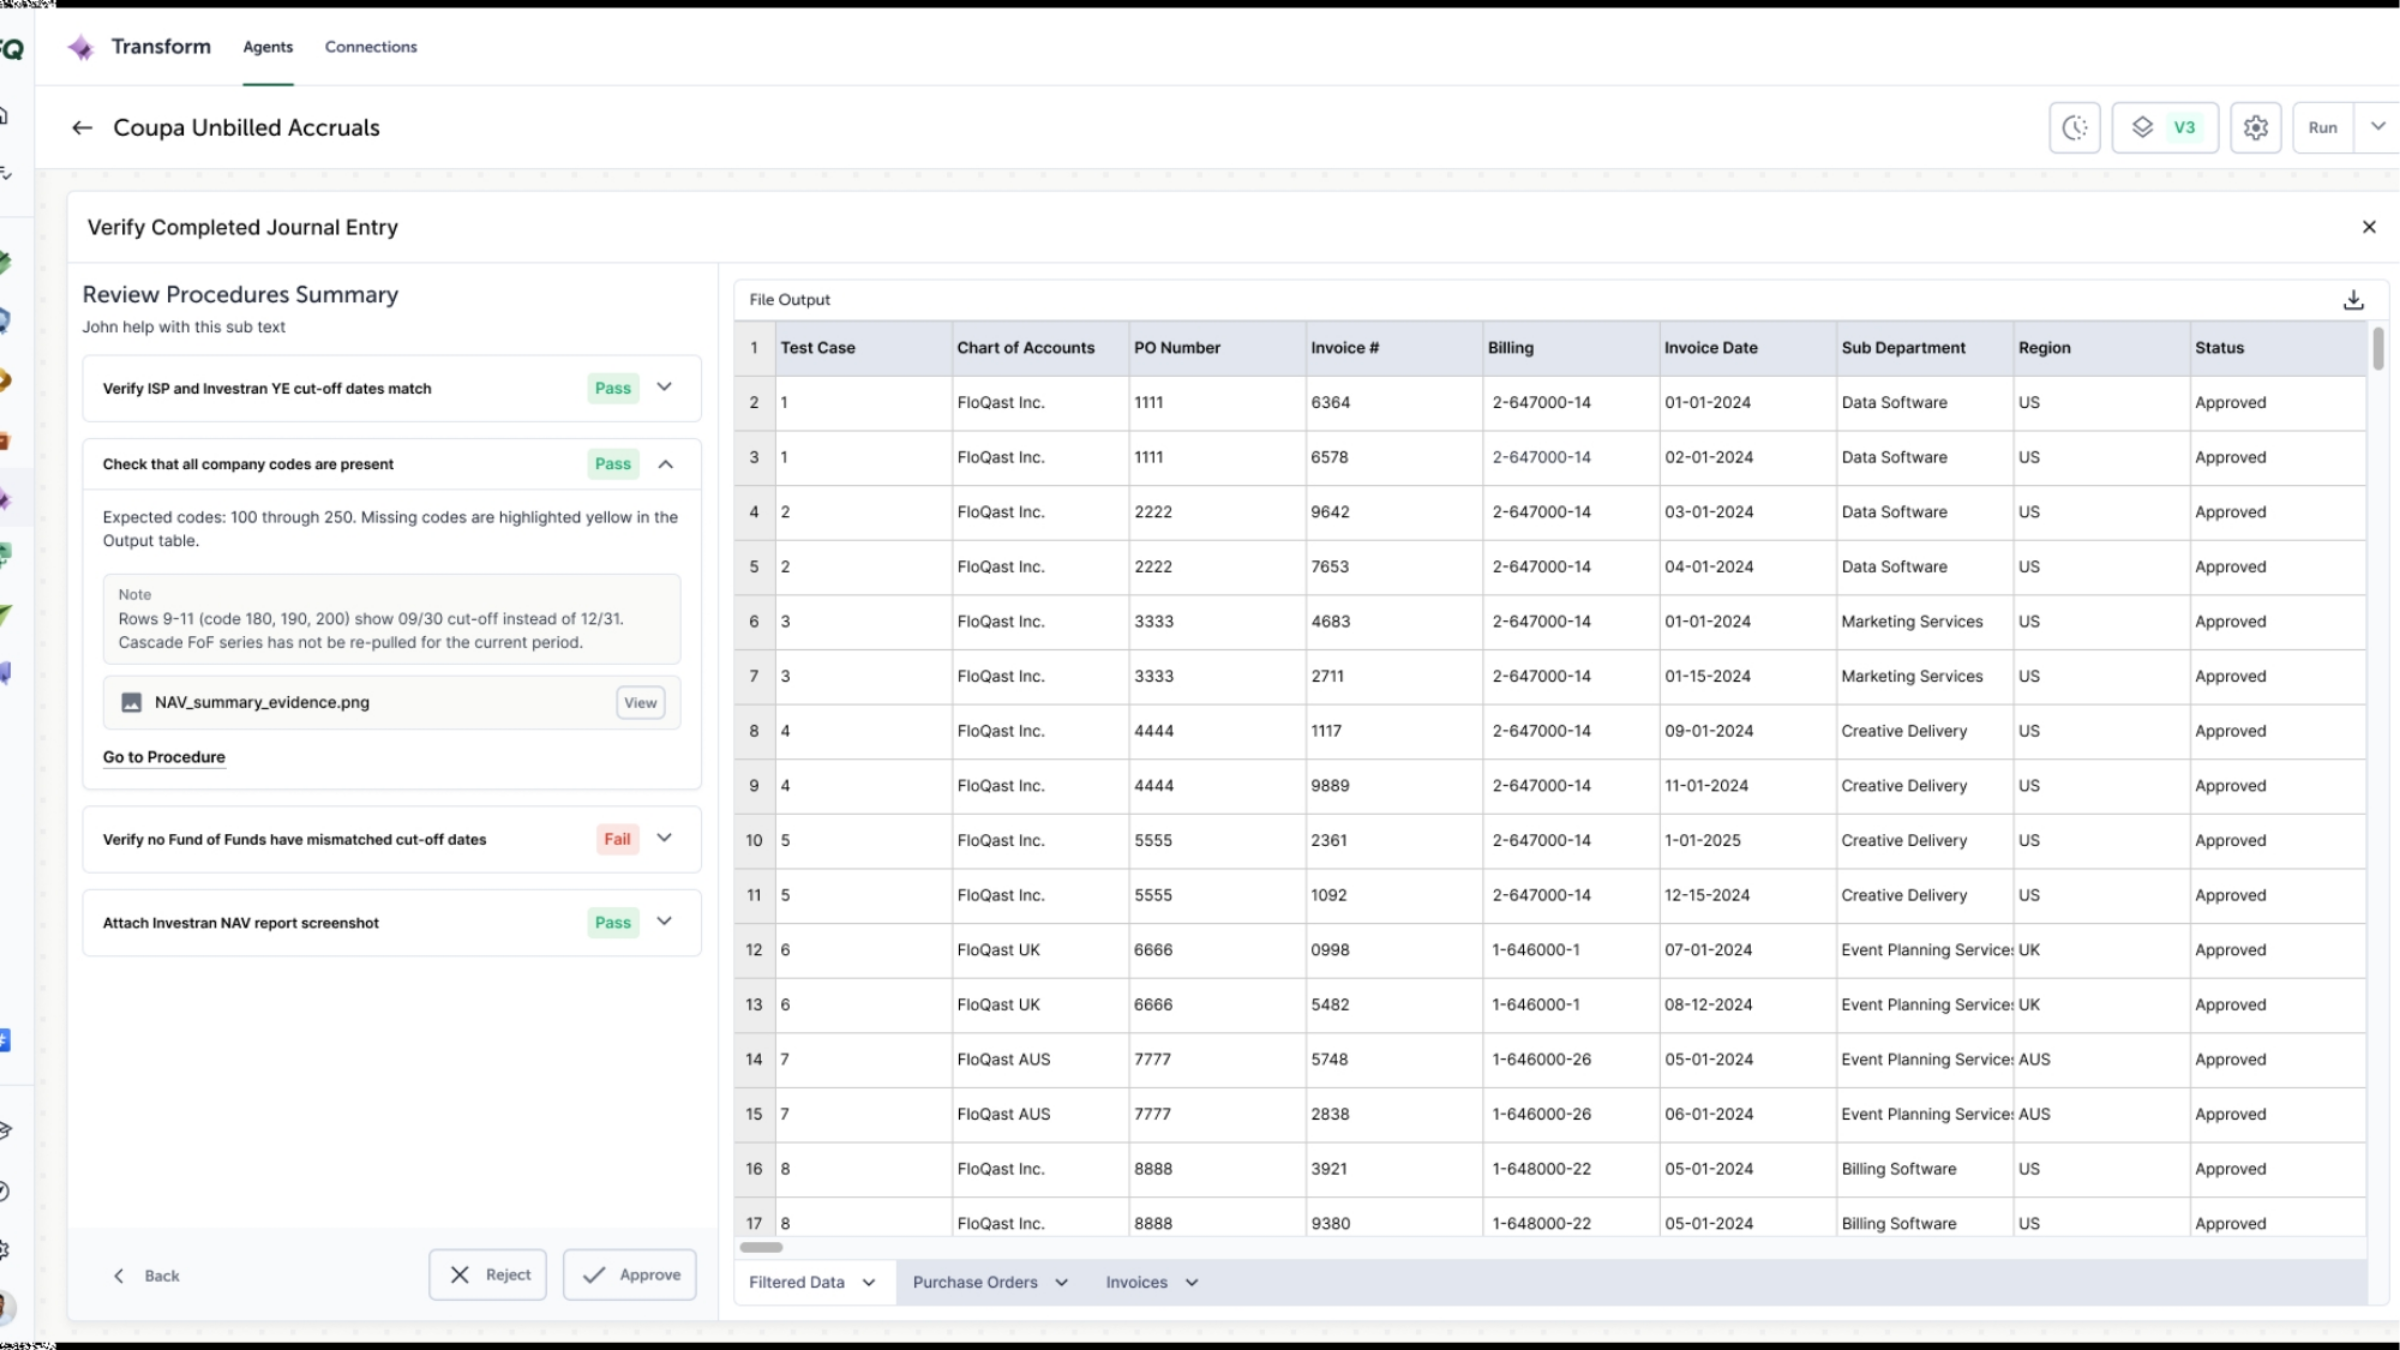Click the vertical scrollbar of the output table
The width and height of the screenshot is (2400, 1350).
(2378, 349)
